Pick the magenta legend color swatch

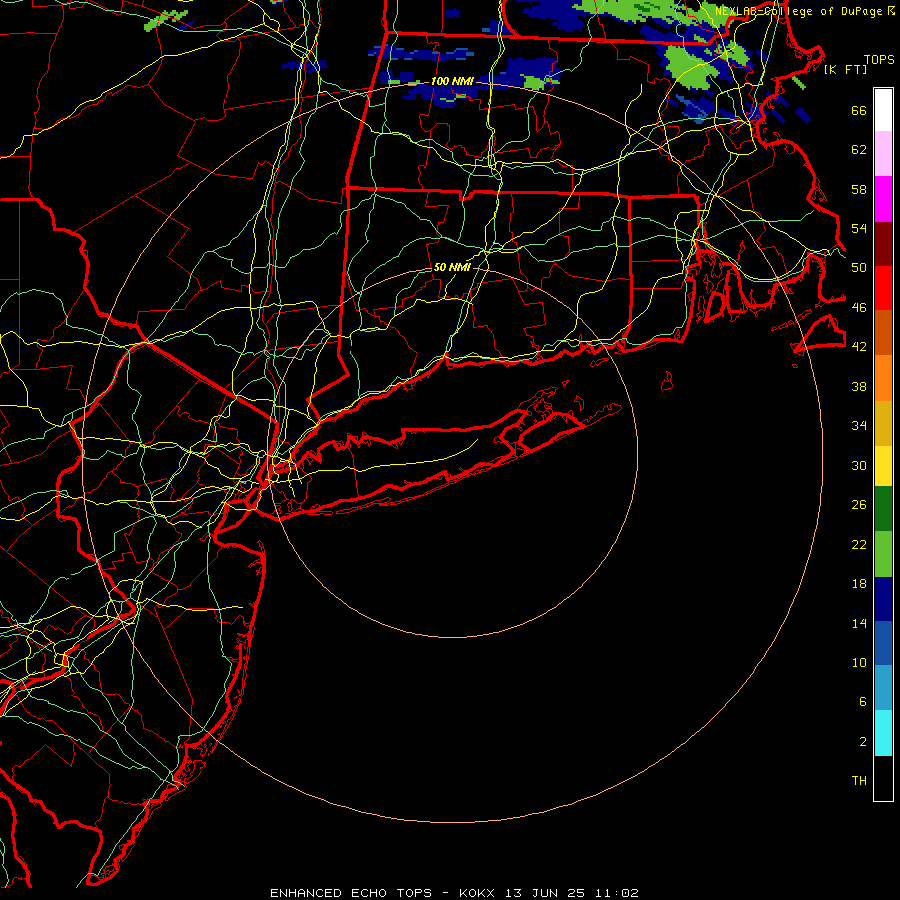pos(883,199)
